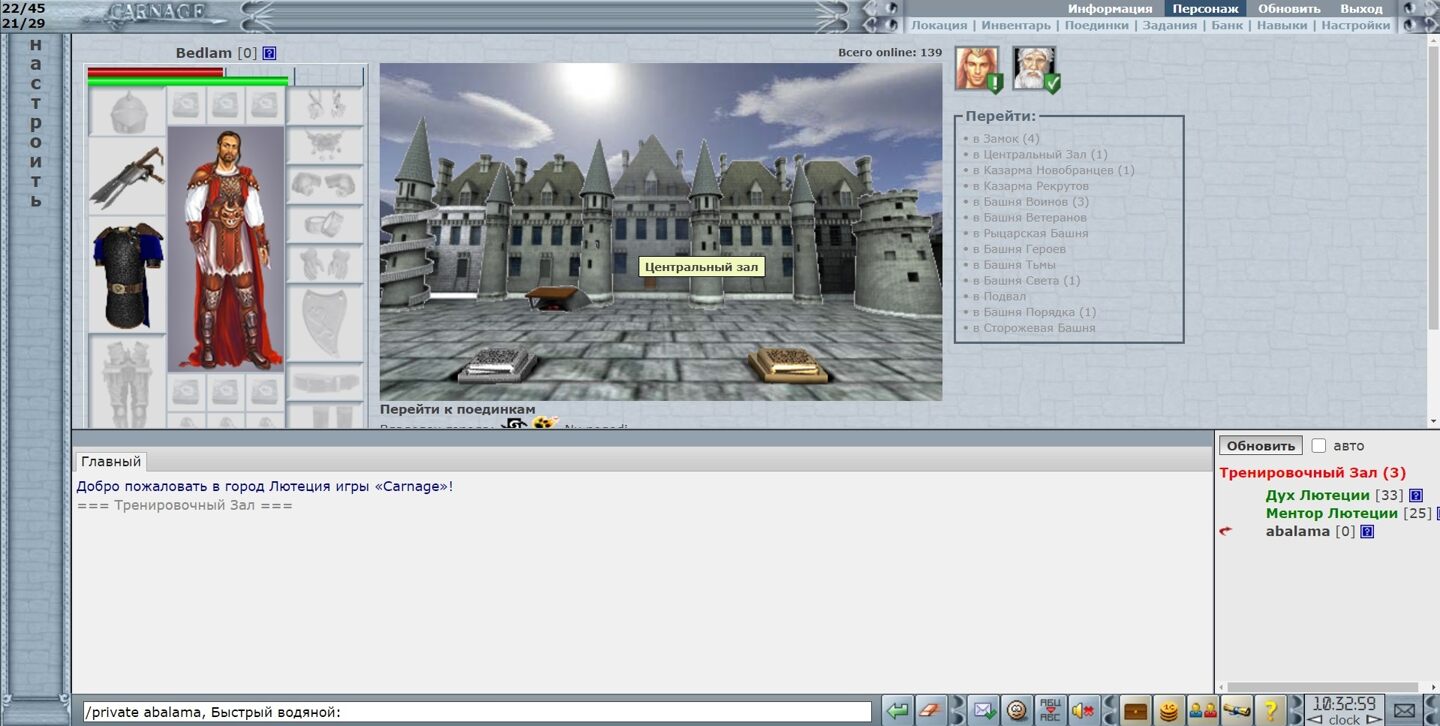Open the mail envelope beside the clock
The height and width of the screenshot is (726, 1440).
pos(1404,710)
